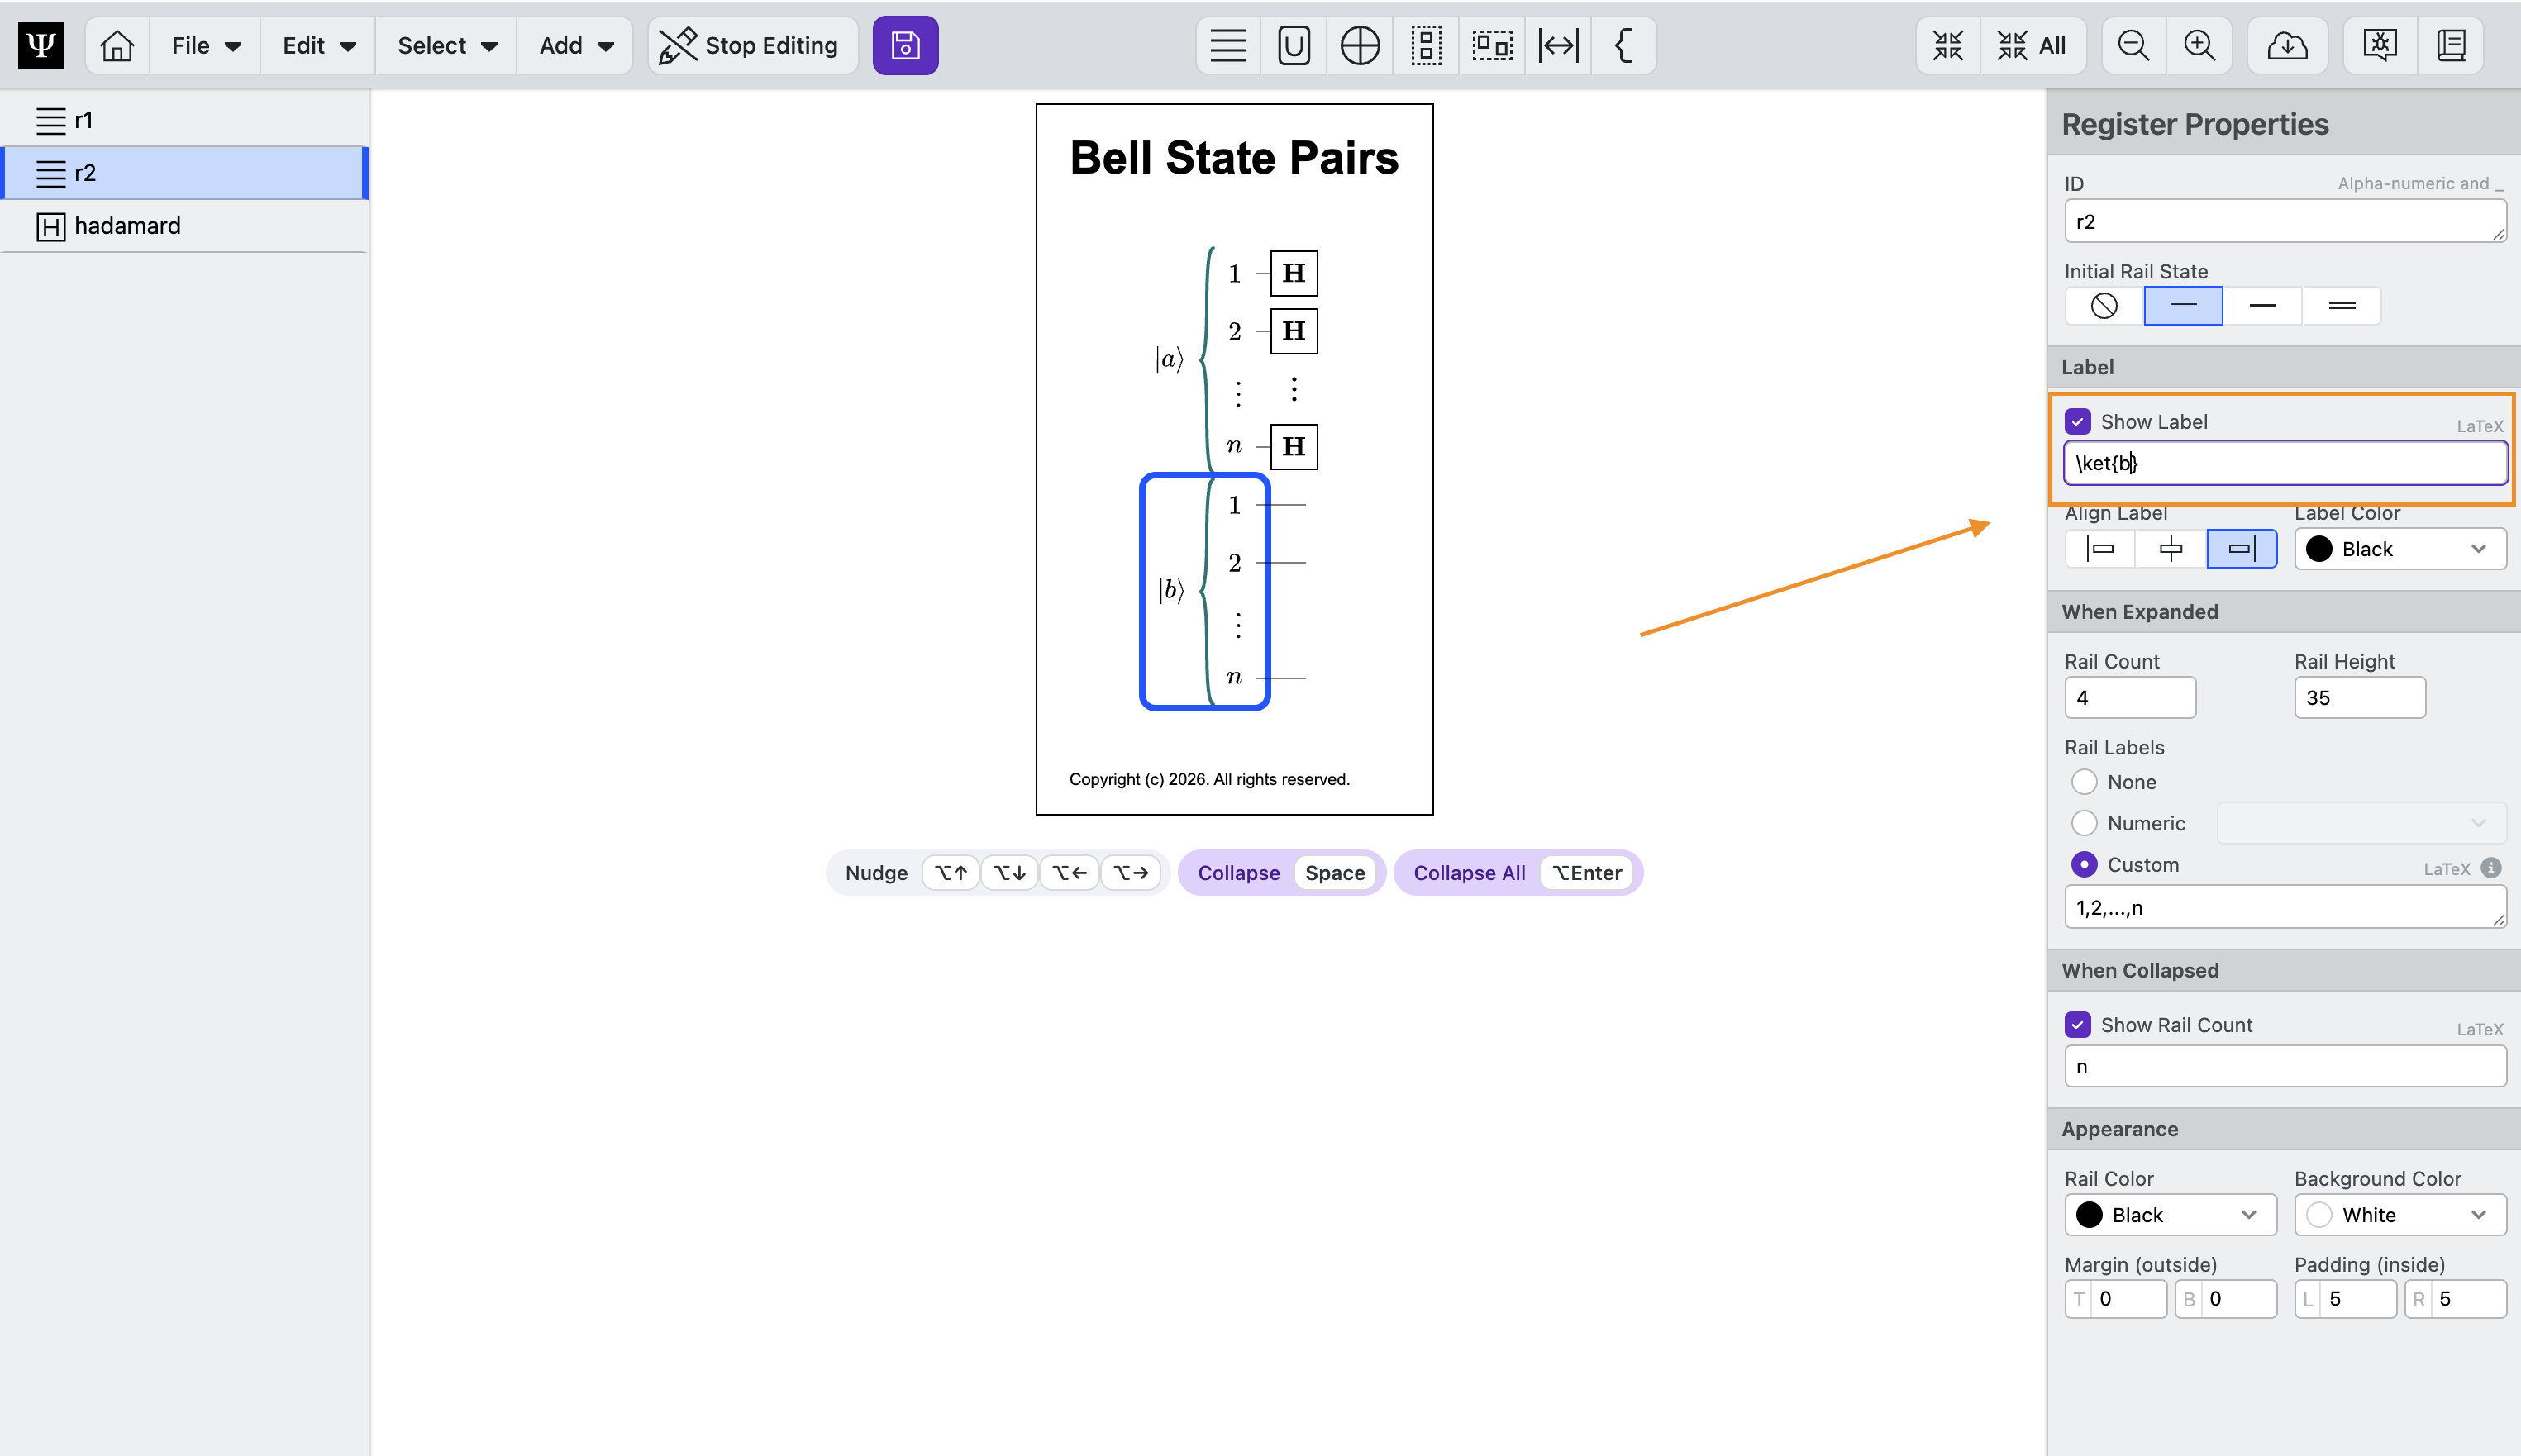The width and height of the screenshot is (2521, 1456).
Task: Disable the Show Rail Count checkbox
Action: click(x=2078, y=1025)
